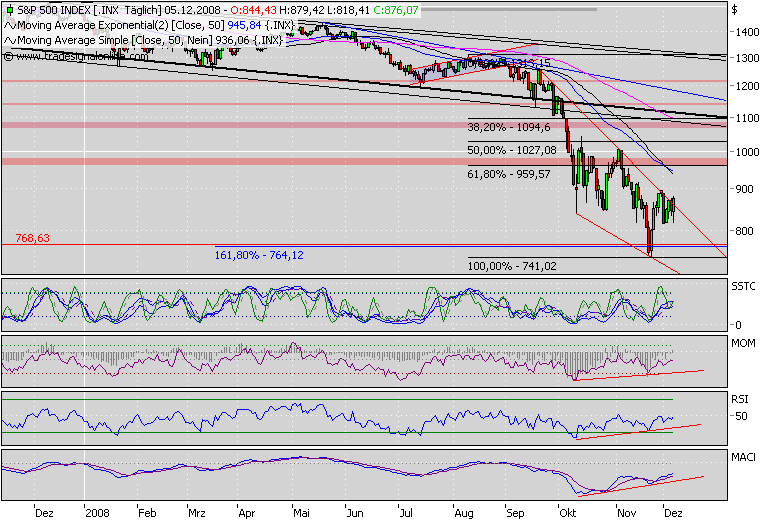Click the Aug month label on time axis
Screen dimensions: 769x520
464,513
